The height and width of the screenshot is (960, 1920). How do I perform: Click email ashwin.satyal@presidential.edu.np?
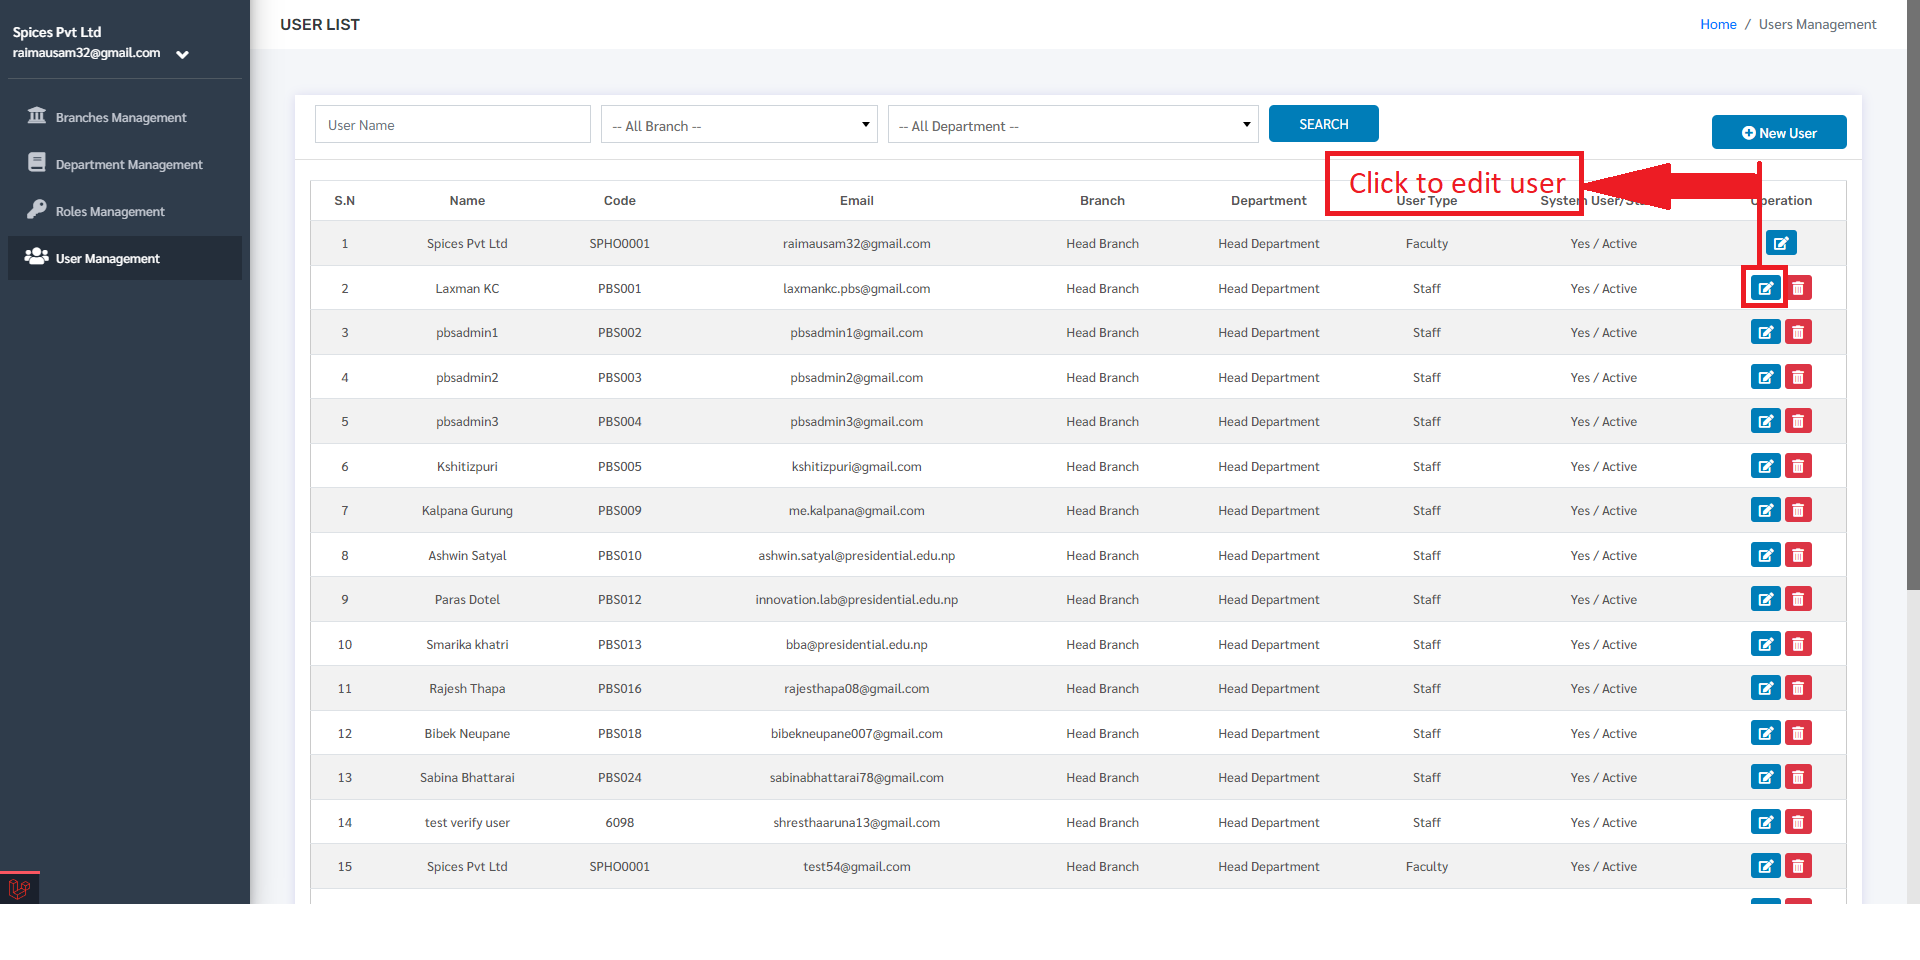pyautogui.click(x=857, y=555)
